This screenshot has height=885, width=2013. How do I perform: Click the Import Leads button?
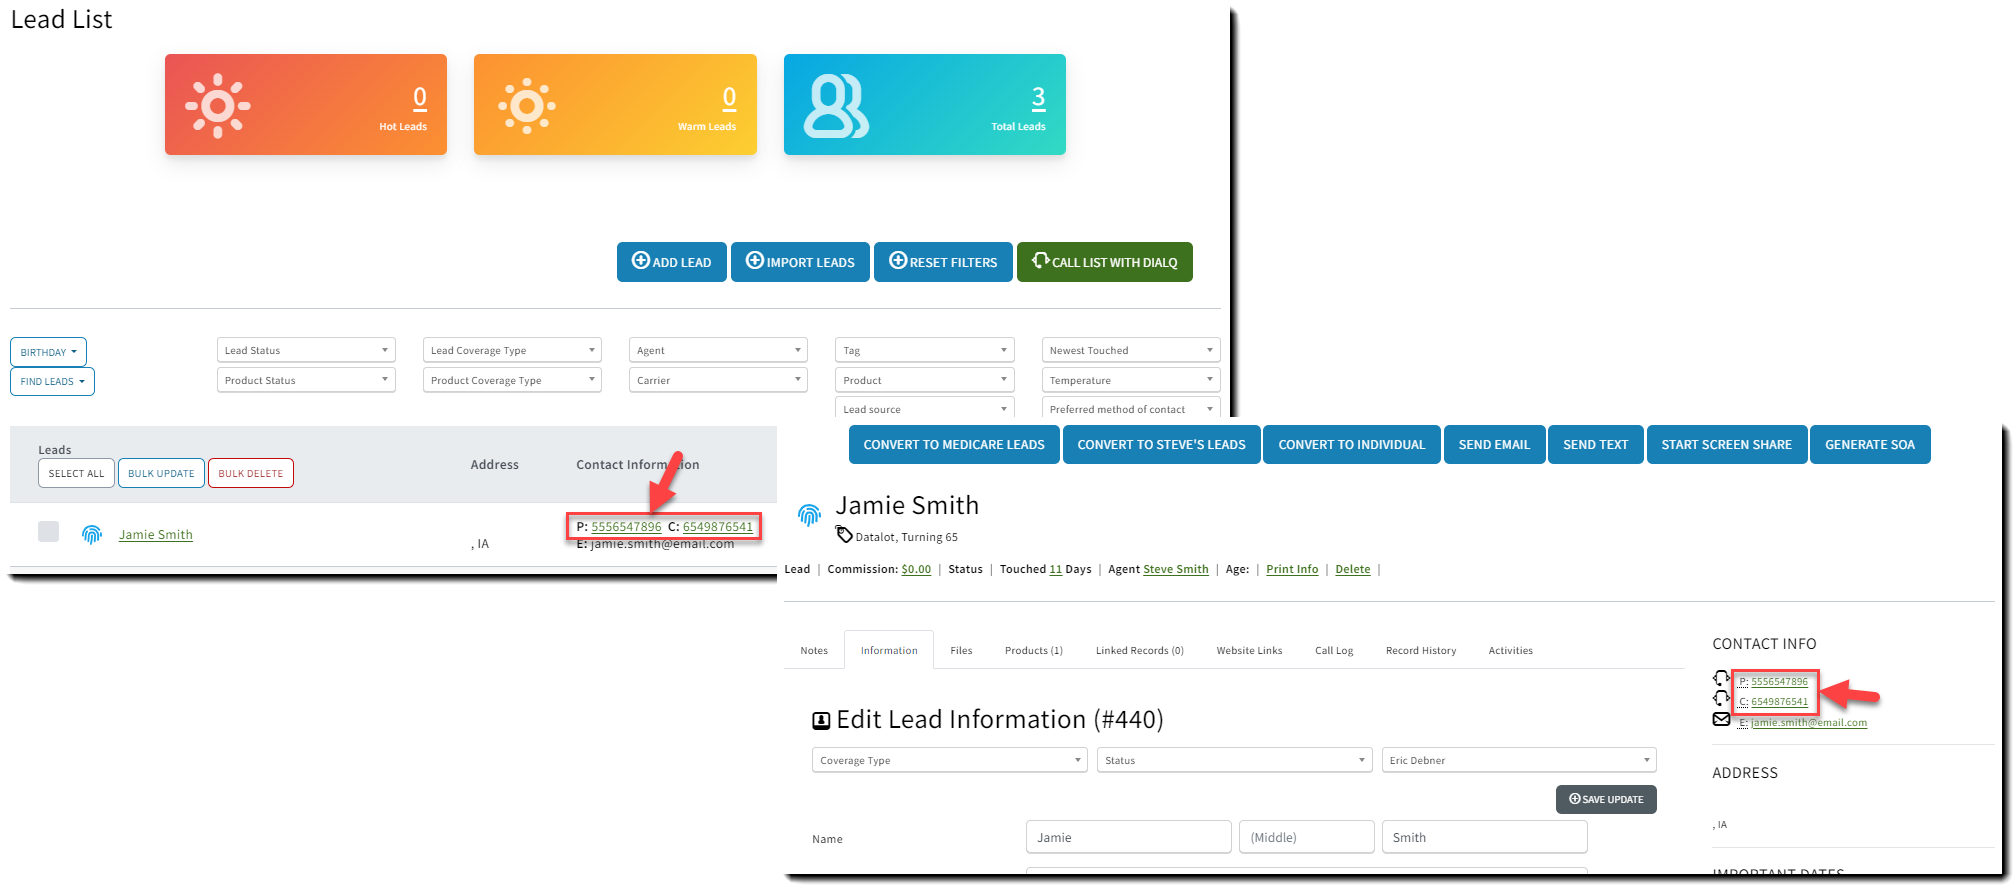pos(800,262)
